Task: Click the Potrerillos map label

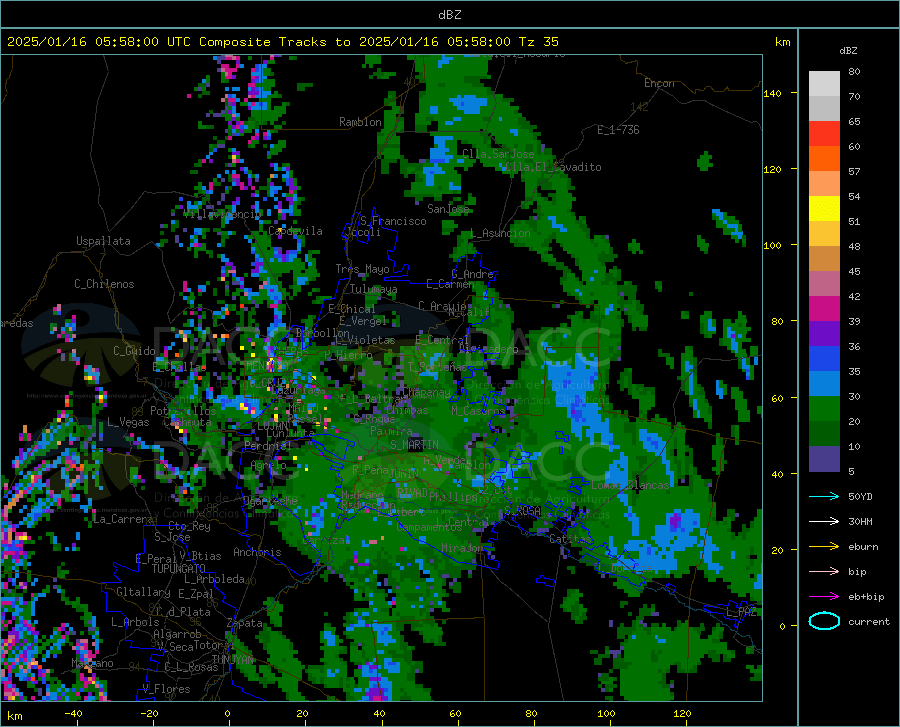Action: pos(183,411)
